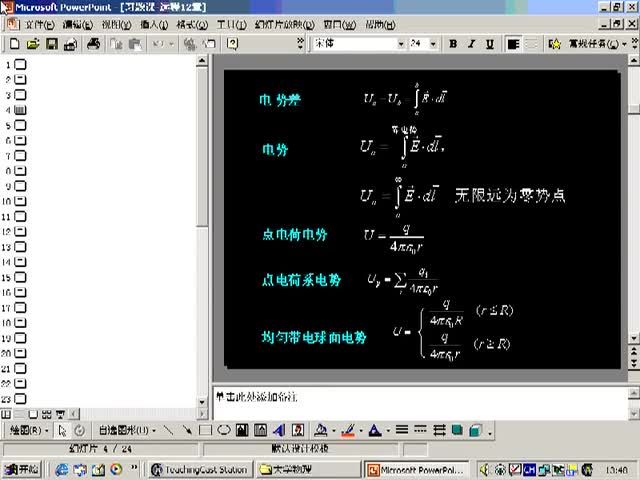This screenshot has height=480, width=640.
Task: Switch to TeachingCast Station taskbar window
Action: (x=199, y=470)
